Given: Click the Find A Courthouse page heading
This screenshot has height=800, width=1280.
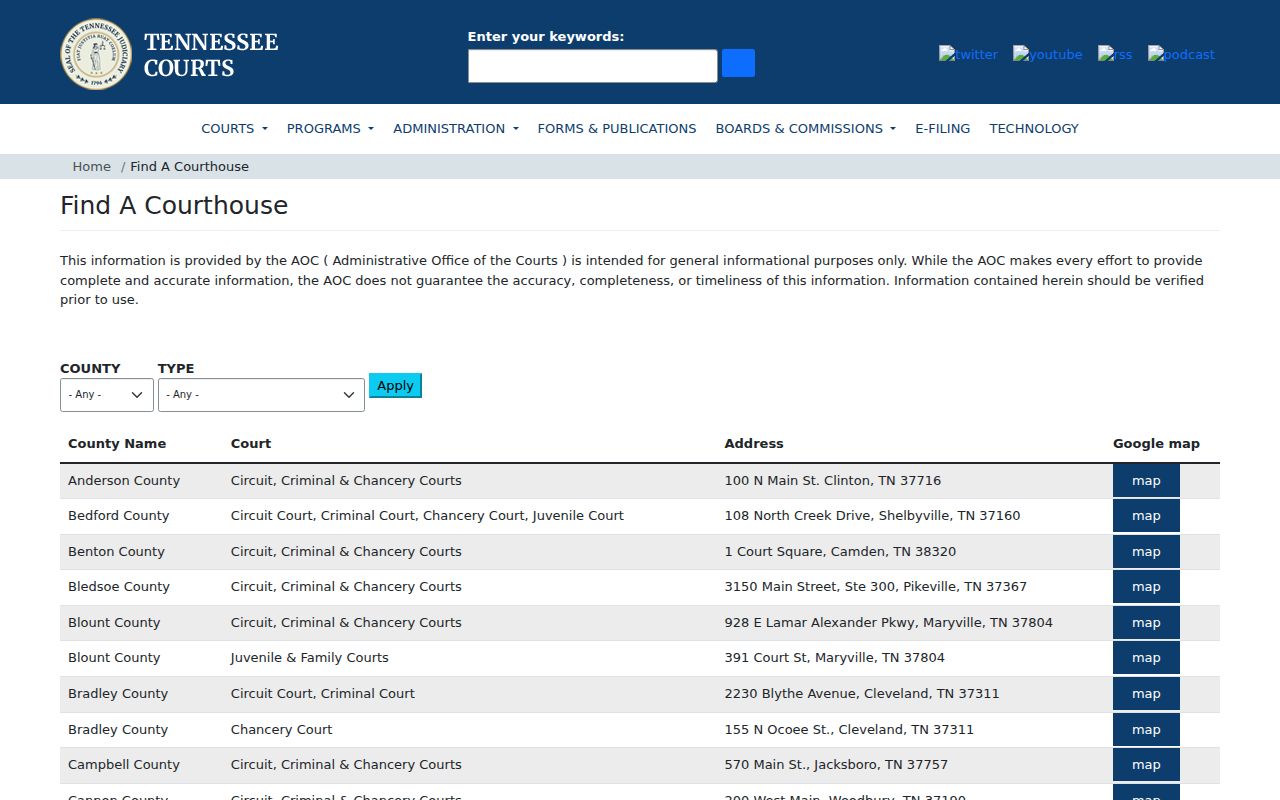Looking at the screenshot, I should coord(174,206).
